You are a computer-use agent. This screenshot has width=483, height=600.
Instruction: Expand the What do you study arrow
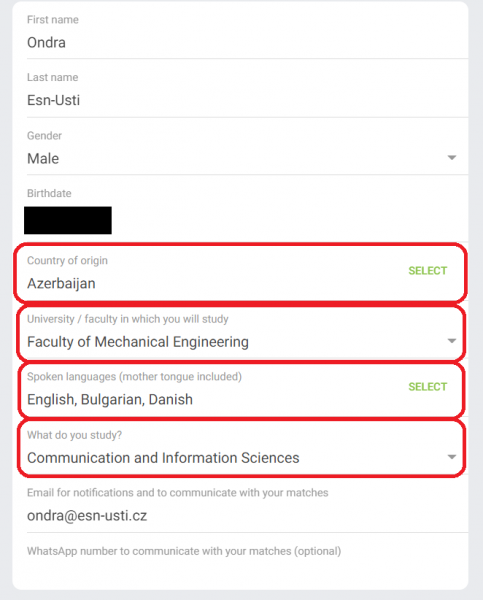(452, 457)
